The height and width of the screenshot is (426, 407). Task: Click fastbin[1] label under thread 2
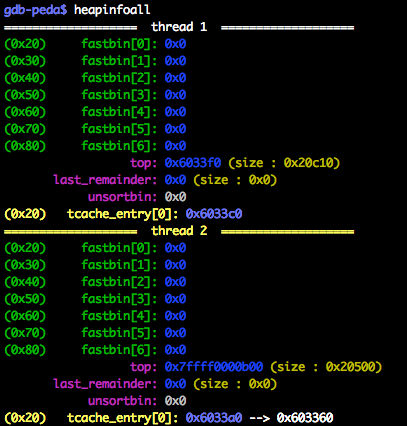click(x=119, y=265)
